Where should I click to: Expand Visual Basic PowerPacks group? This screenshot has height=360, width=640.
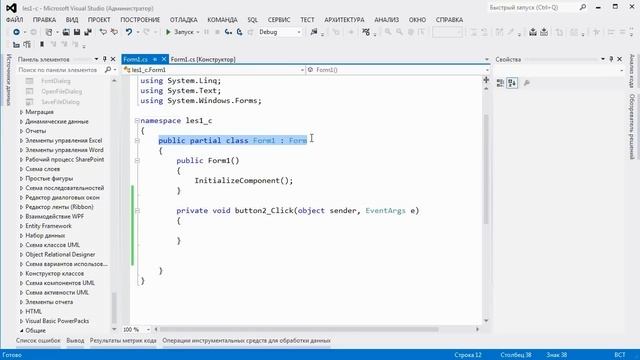click(x=21, y=321)
